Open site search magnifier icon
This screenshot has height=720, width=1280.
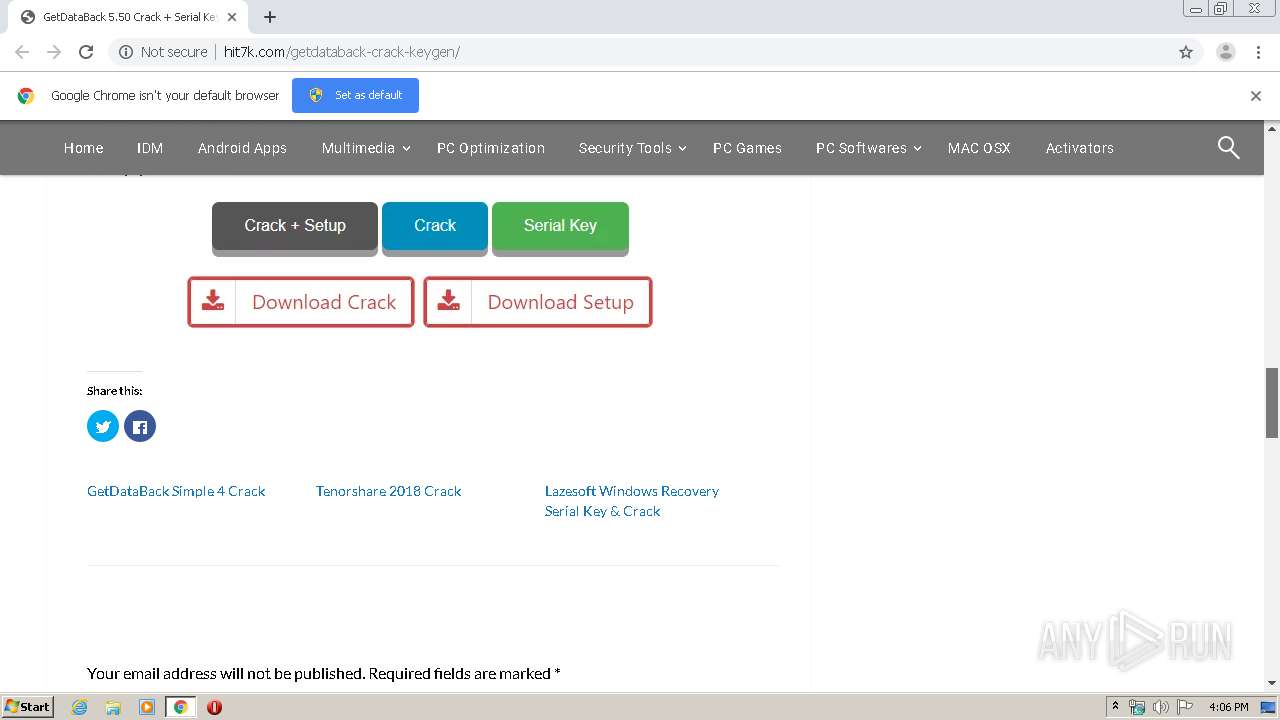click(x=1228, y=148)
